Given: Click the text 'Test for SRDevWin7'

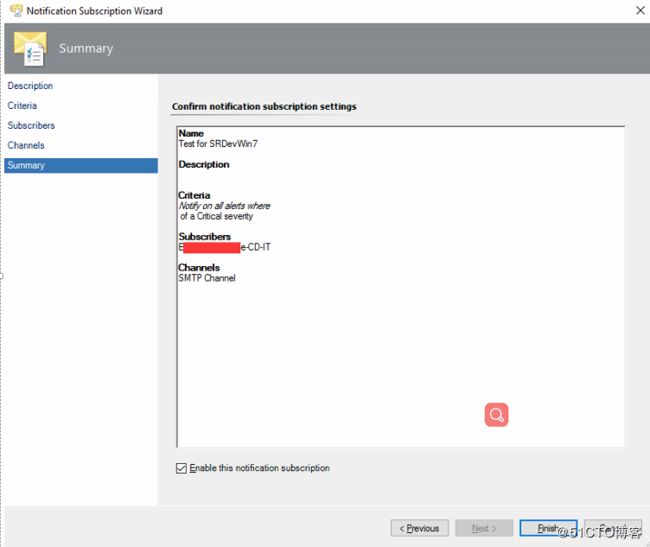Looking at the screenshot, I should 218,144.
